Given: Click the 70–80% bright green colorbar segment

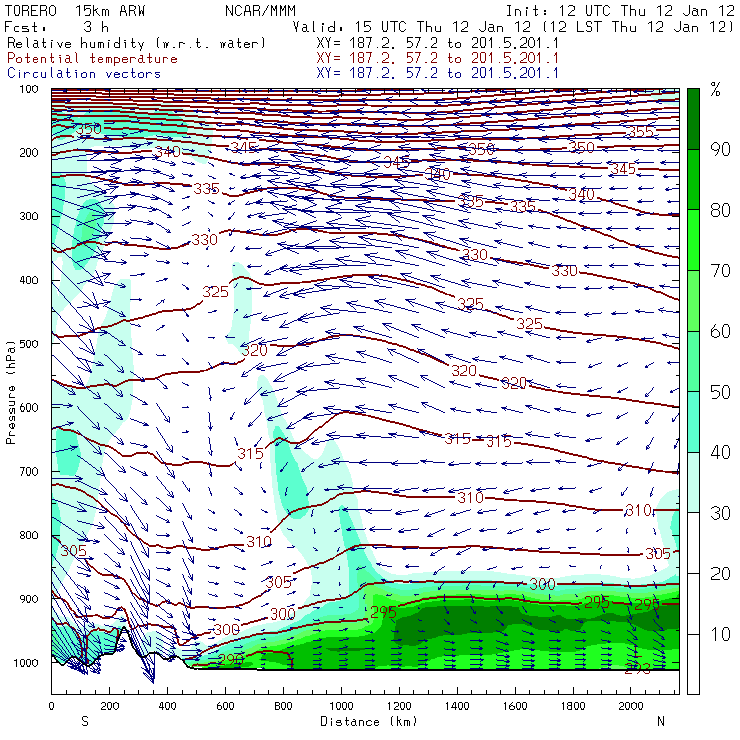Looking at the screenshot, I should [693, 240].
